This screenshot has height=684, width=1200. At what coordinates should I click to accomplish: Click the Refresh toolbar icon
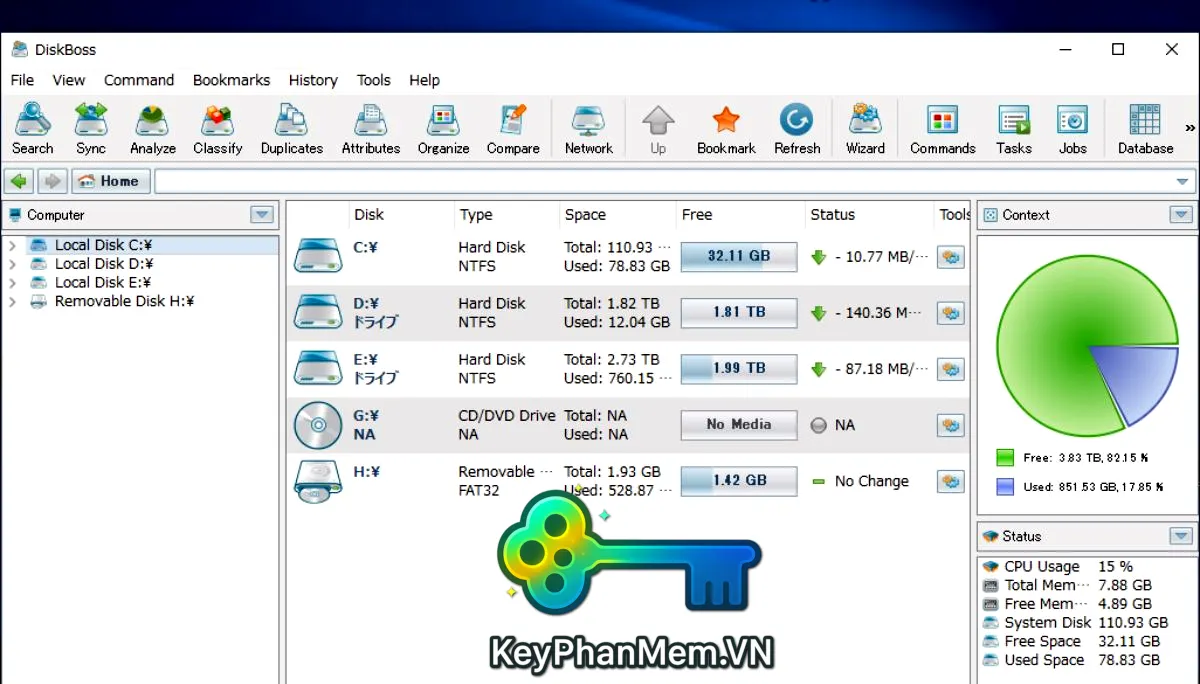pyautogui.click(x=797, y=129)
